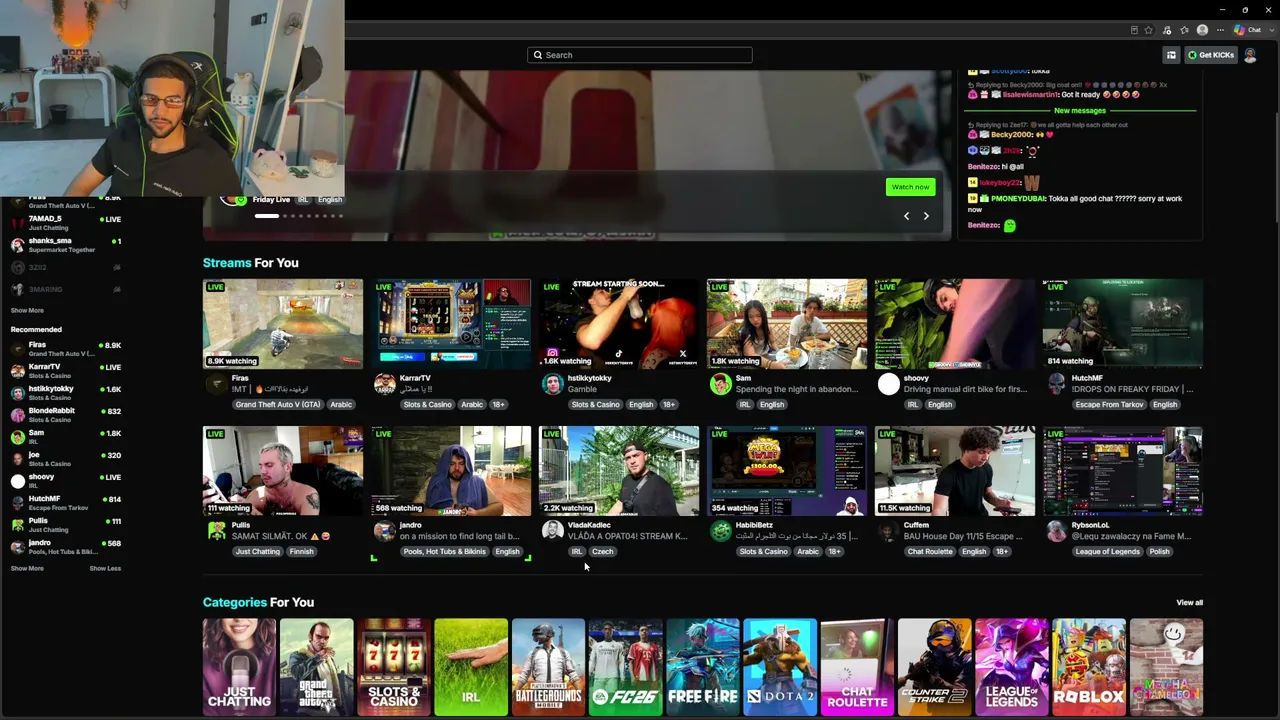
Task: Click Watch now on featured stream
Action: point(910,187)
